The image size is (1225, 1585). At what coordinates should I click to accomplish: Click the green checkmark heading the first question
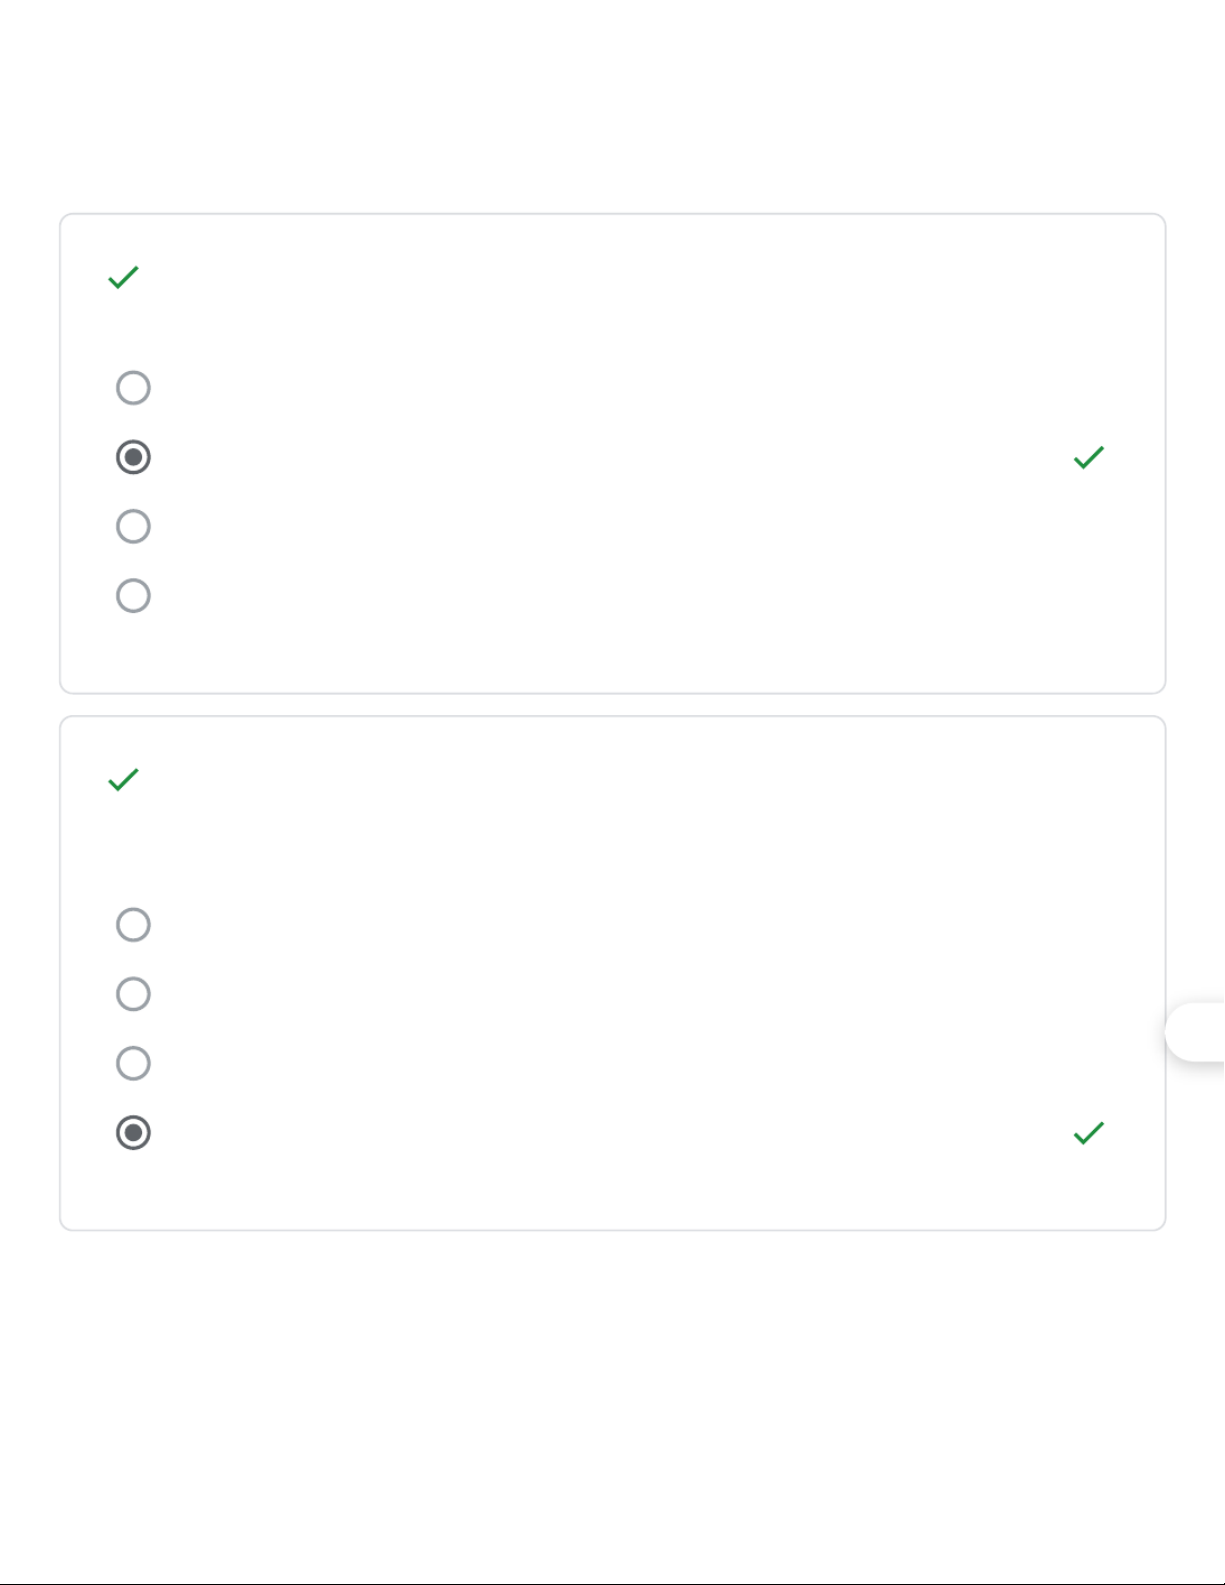(x=123, y=277)
